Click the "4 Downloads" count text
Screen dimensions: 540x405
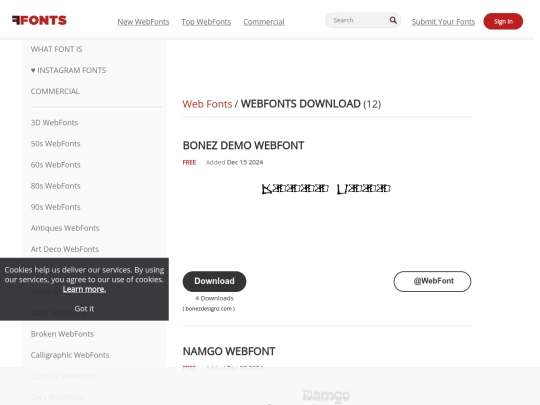click(214, 298)
